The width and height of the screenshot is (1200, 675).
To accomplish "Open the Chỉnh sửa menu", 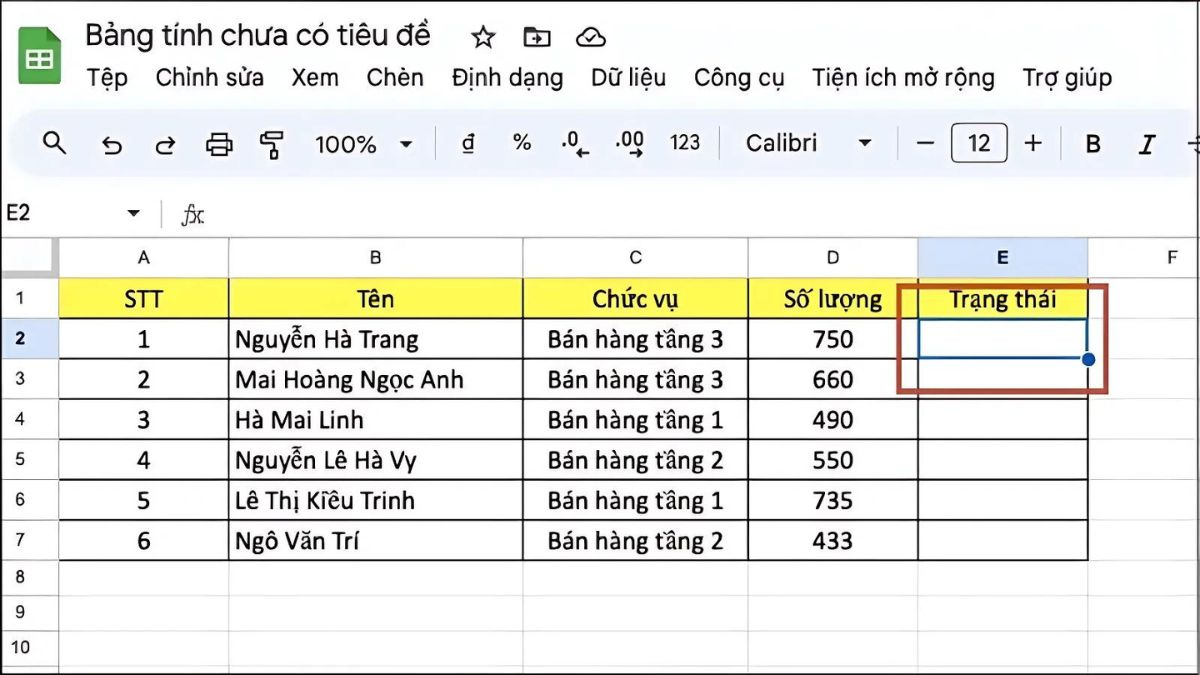I will pyautogui.click(x=210, y=78).
